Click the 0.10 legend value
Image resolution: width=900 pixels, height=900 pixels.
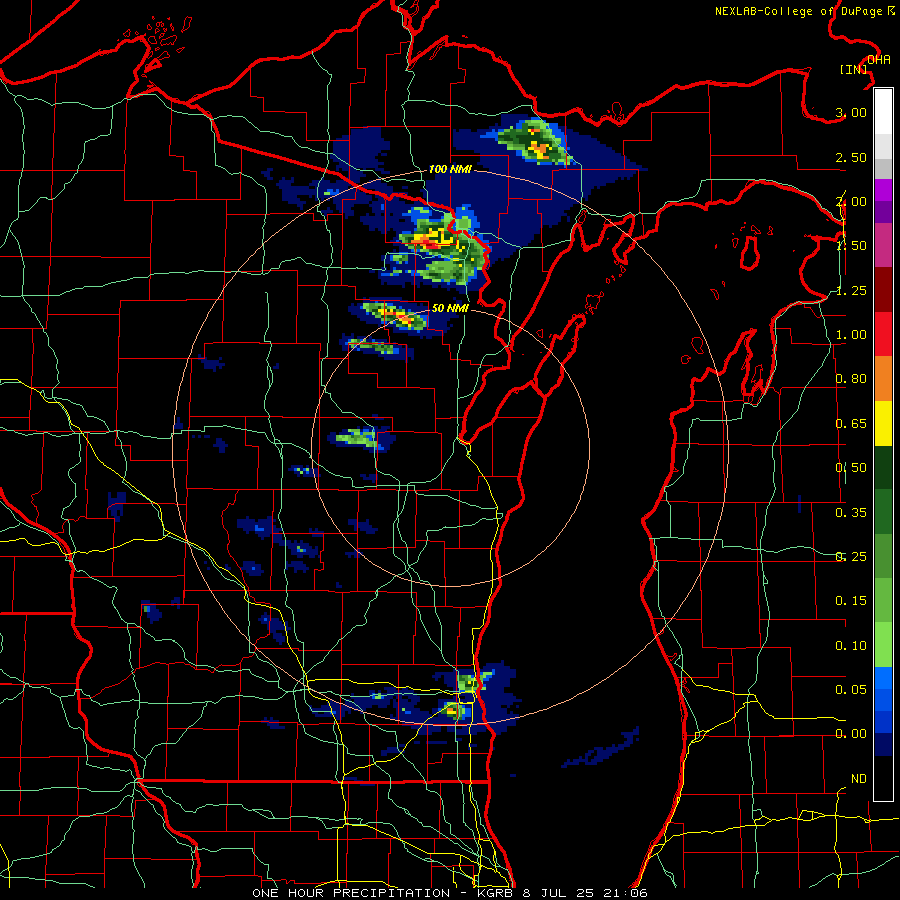point(851,646)
